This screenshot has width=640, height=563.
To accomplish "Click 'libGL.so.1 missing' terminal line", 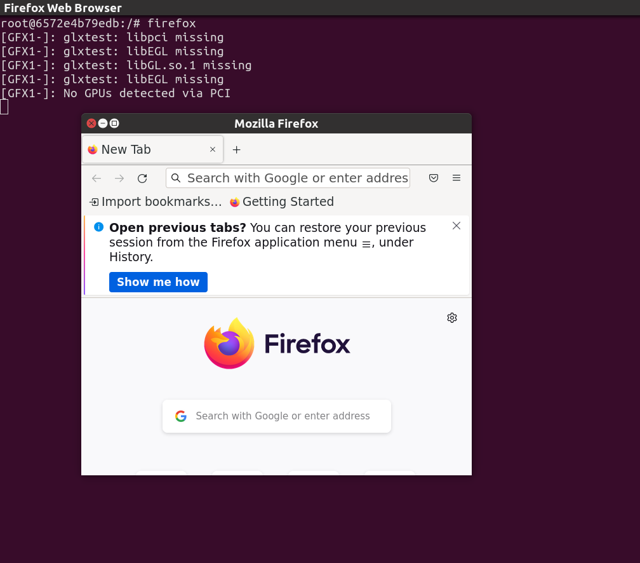I will [x=126, y=65].
